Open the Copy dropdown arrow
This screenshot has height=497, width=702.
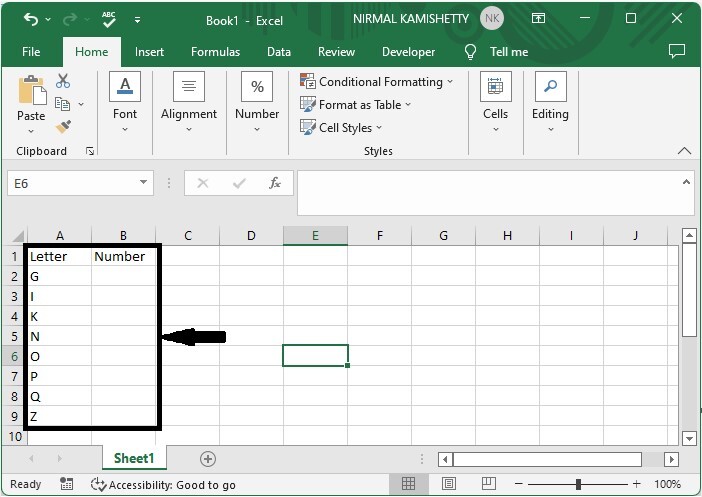[x=81, y=104]
